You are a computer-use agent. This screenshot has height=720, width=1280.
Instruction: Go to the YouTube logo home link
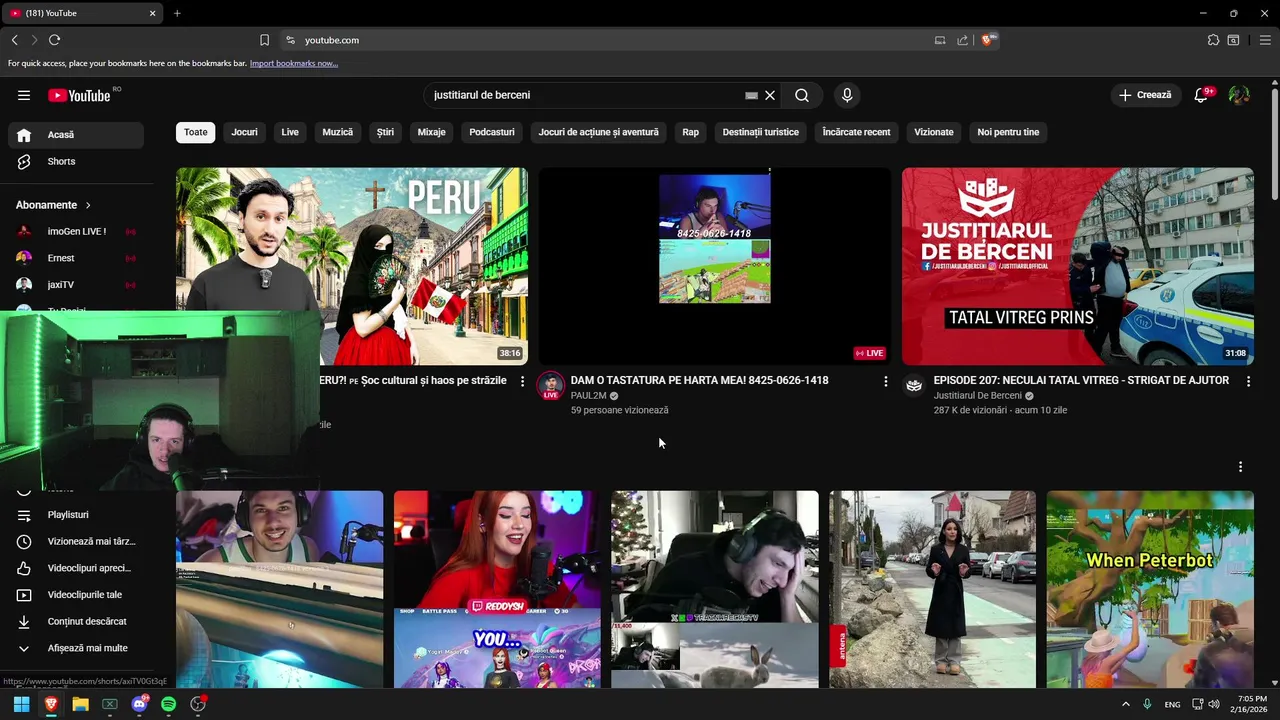point(81,95)
